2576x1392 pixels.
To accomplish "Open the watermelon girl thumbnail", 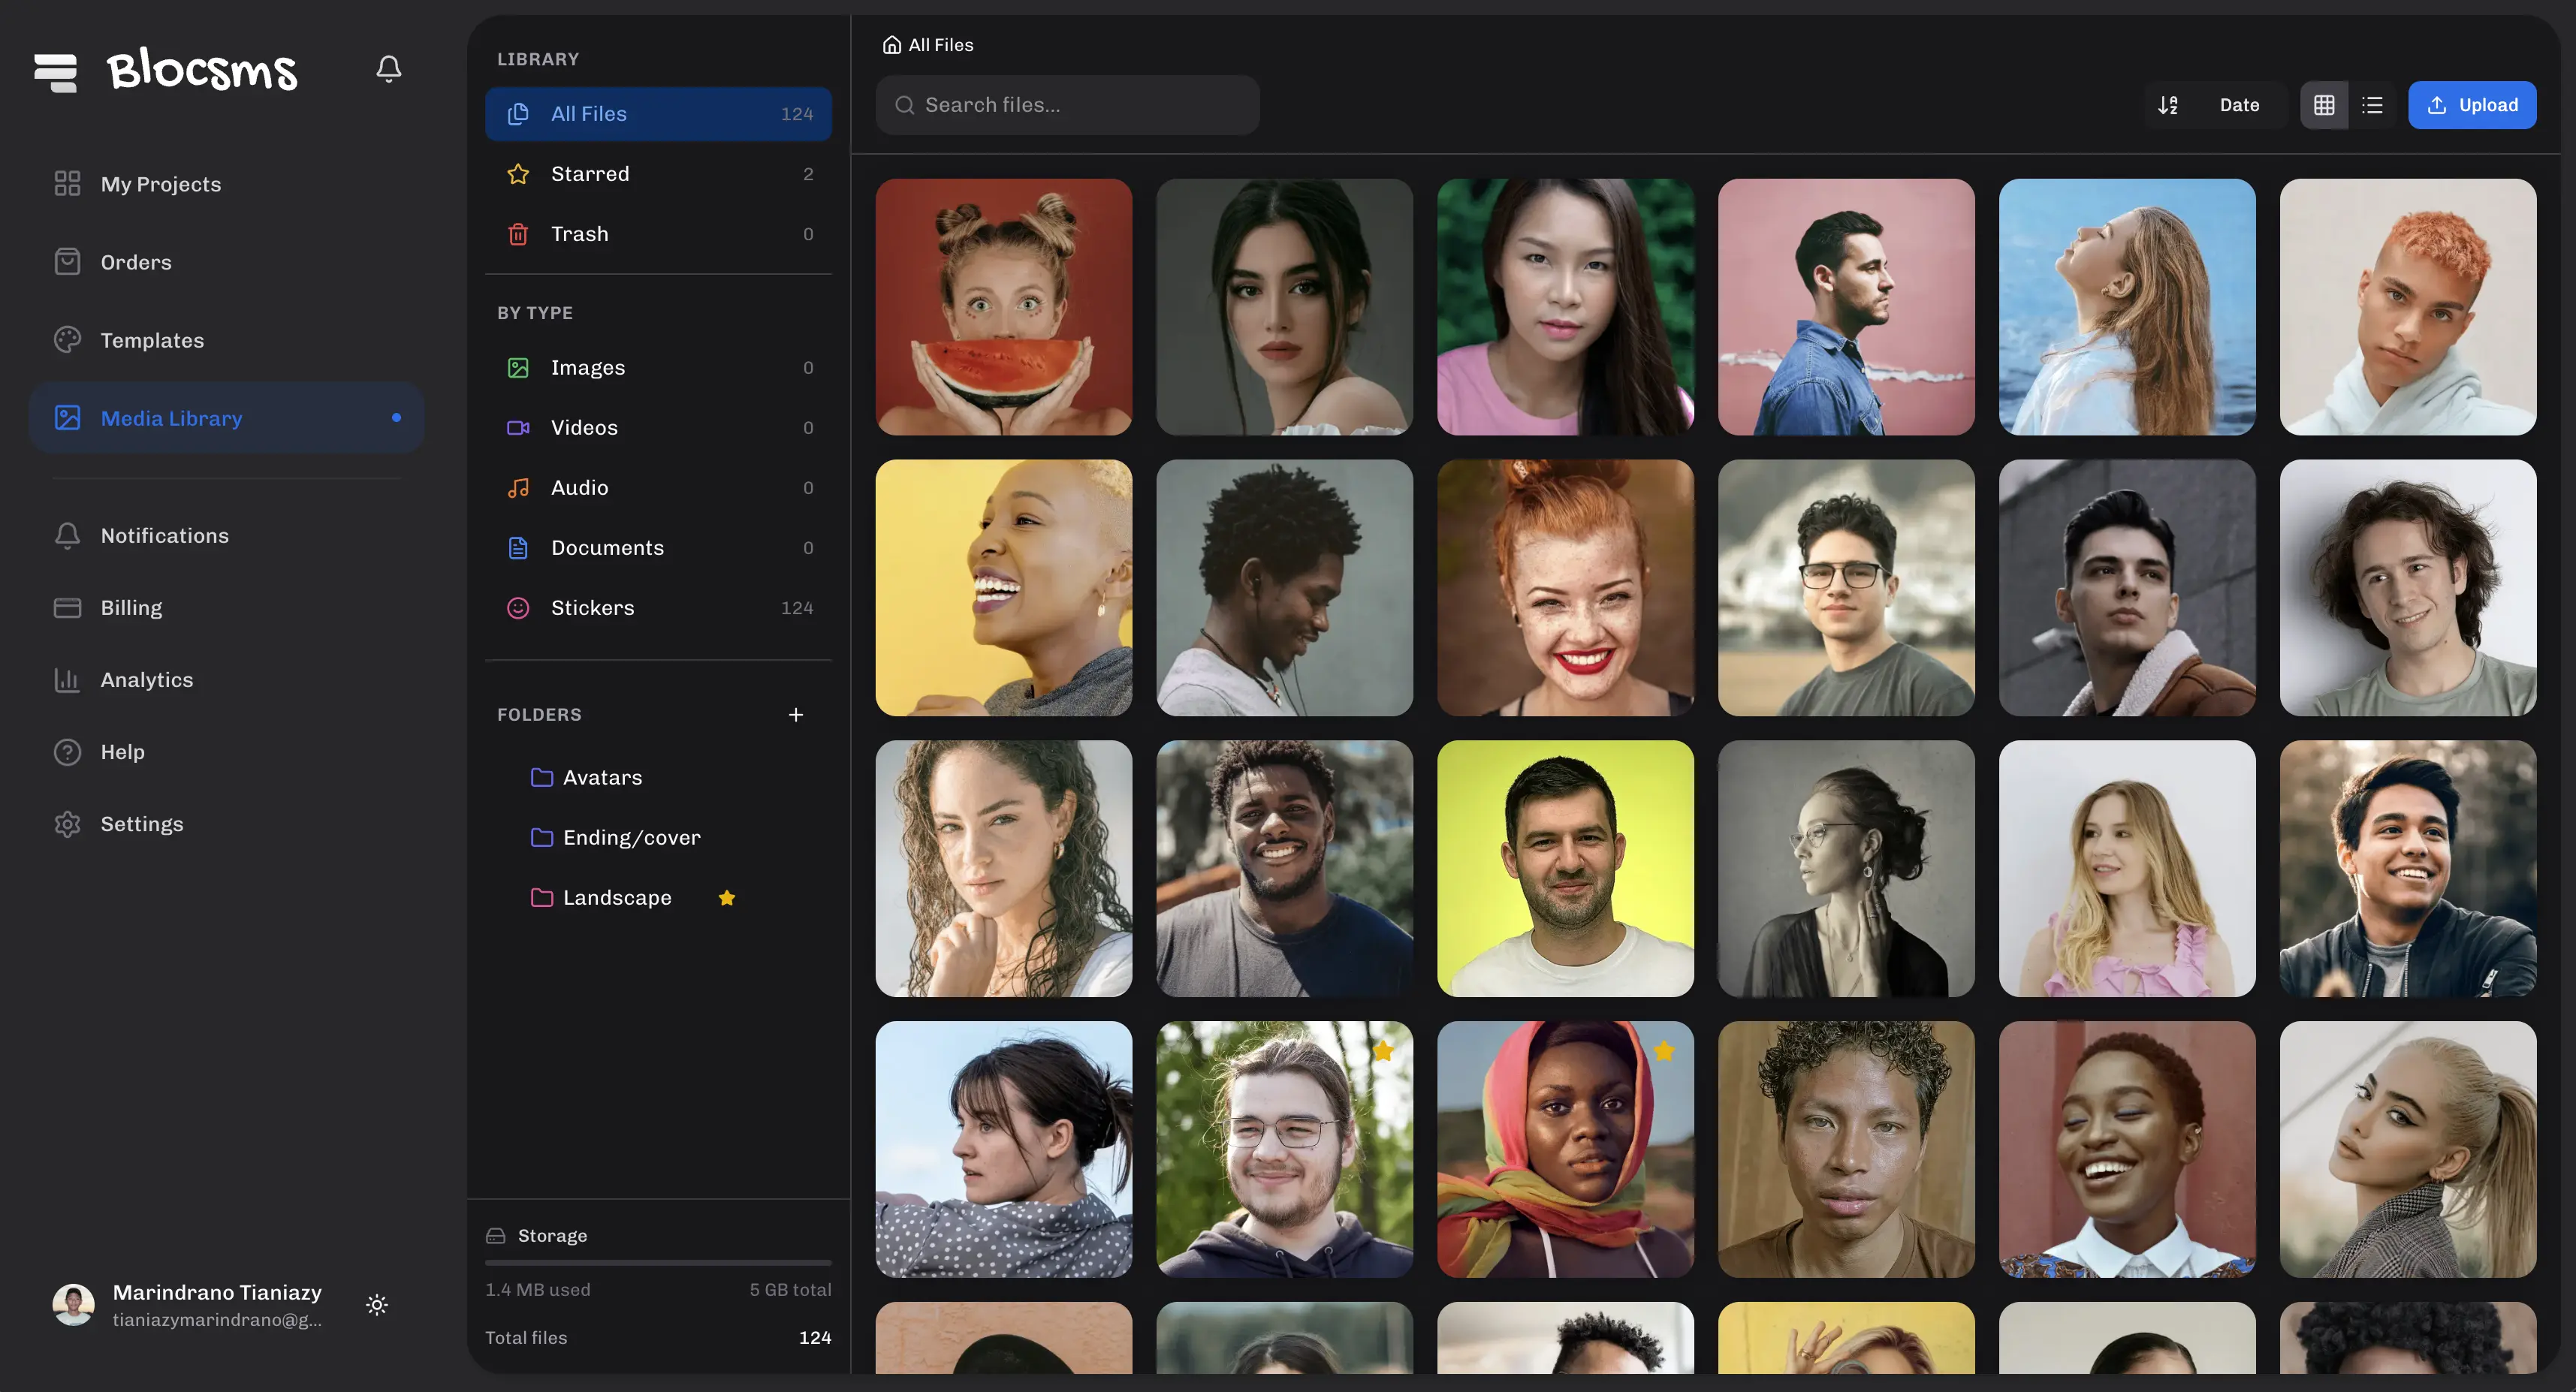I will pos(1004,307).
